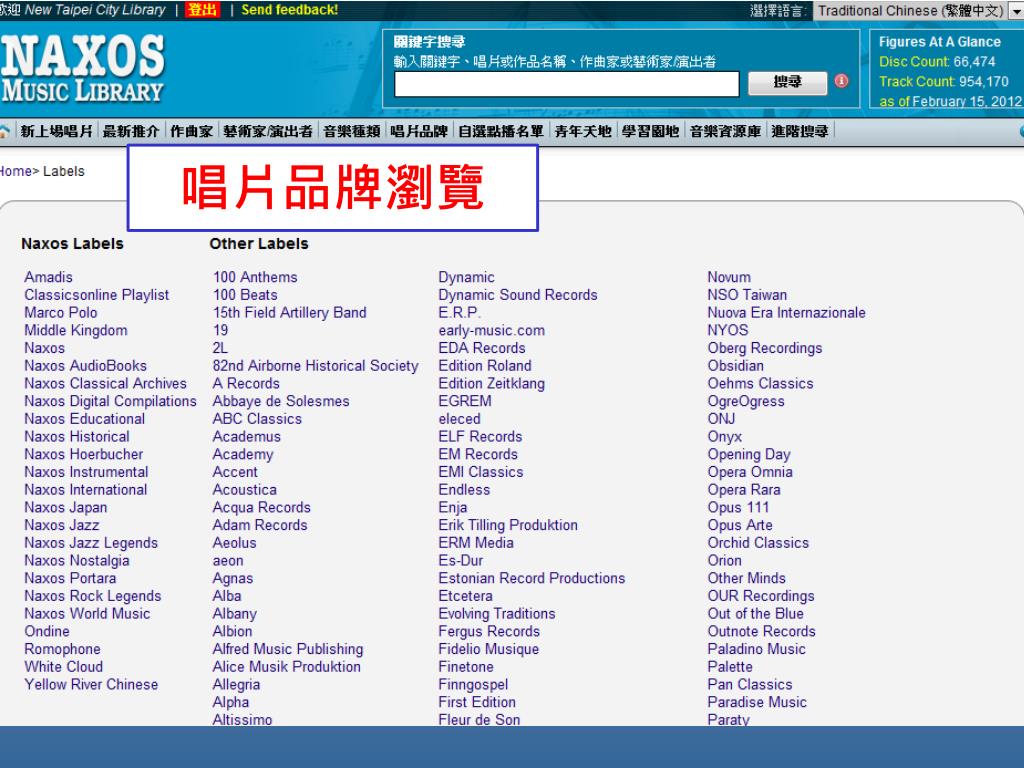The width and height of the screenshot is (1024, 768).
Task: Open the Paradise Music label
Action: coord(757,702)
